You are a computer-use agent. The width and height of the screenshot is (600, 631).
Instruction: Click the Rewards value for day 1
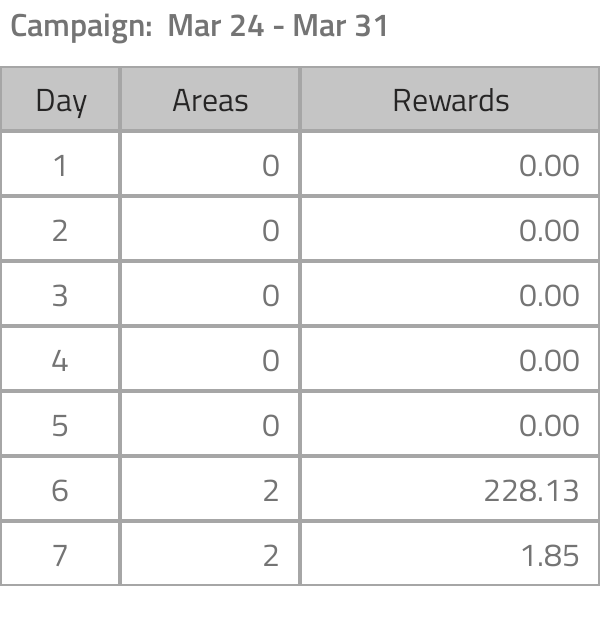549,165
